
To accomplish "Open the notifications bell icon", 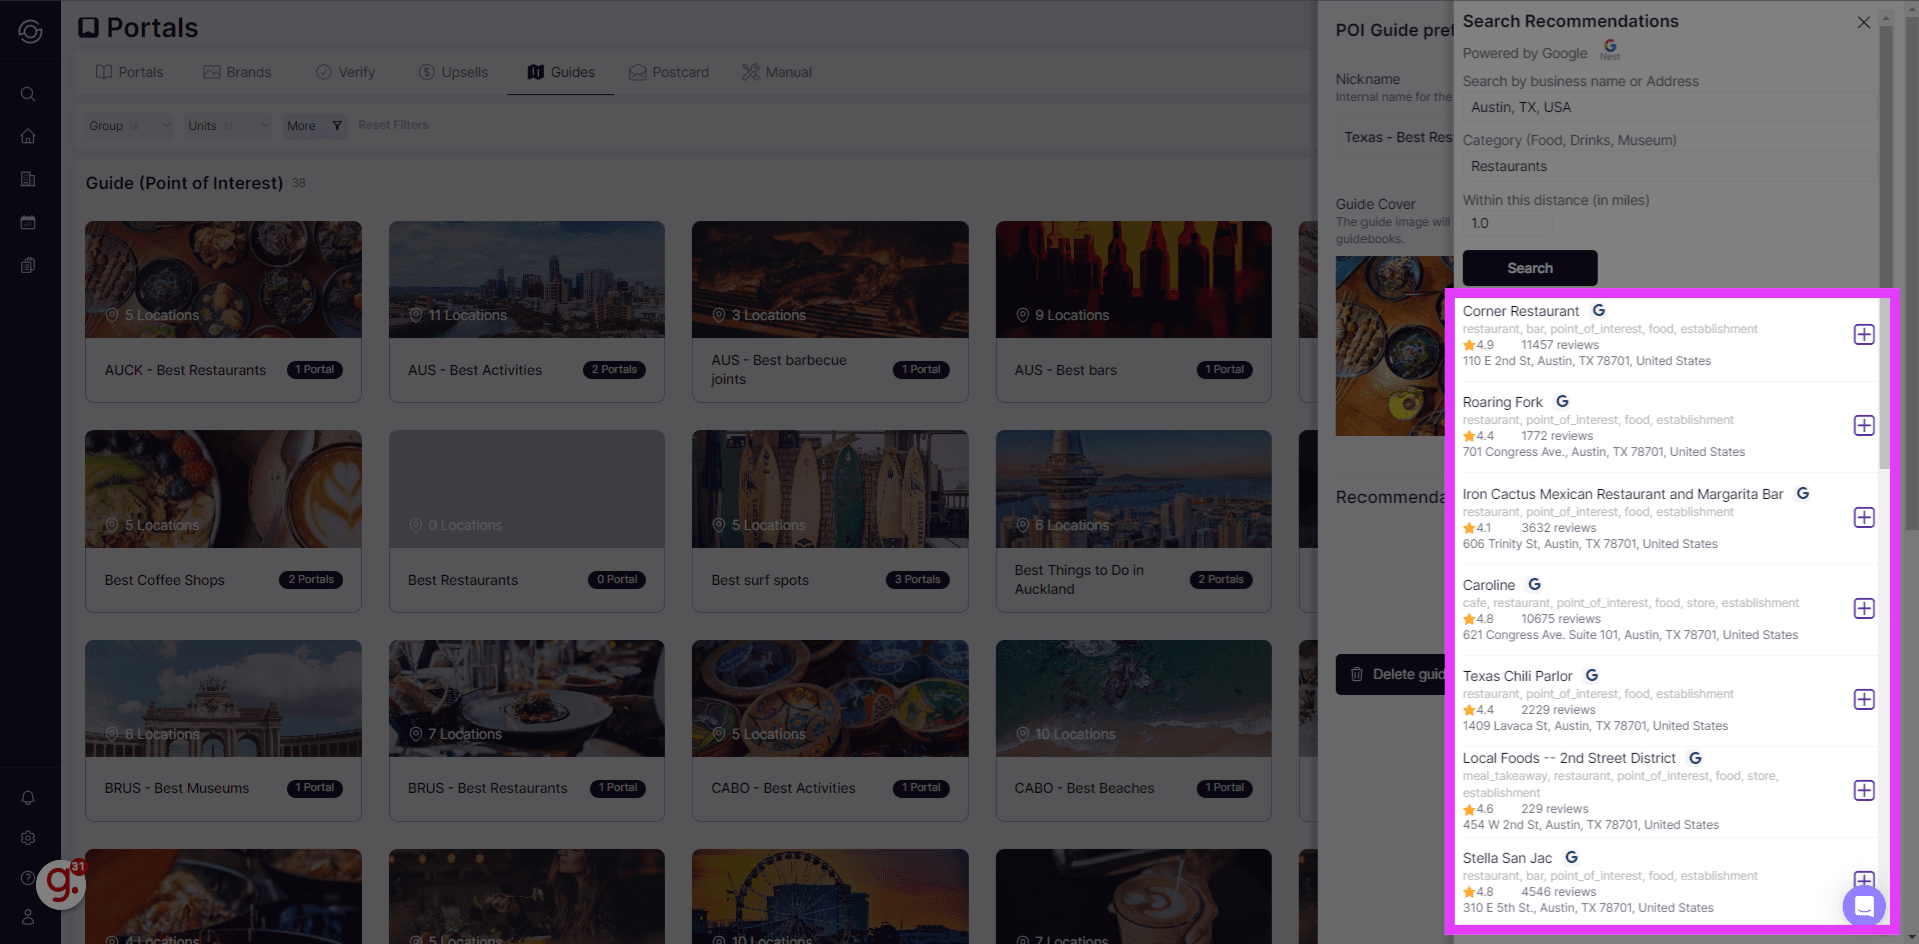I will [x=27, y=797].
